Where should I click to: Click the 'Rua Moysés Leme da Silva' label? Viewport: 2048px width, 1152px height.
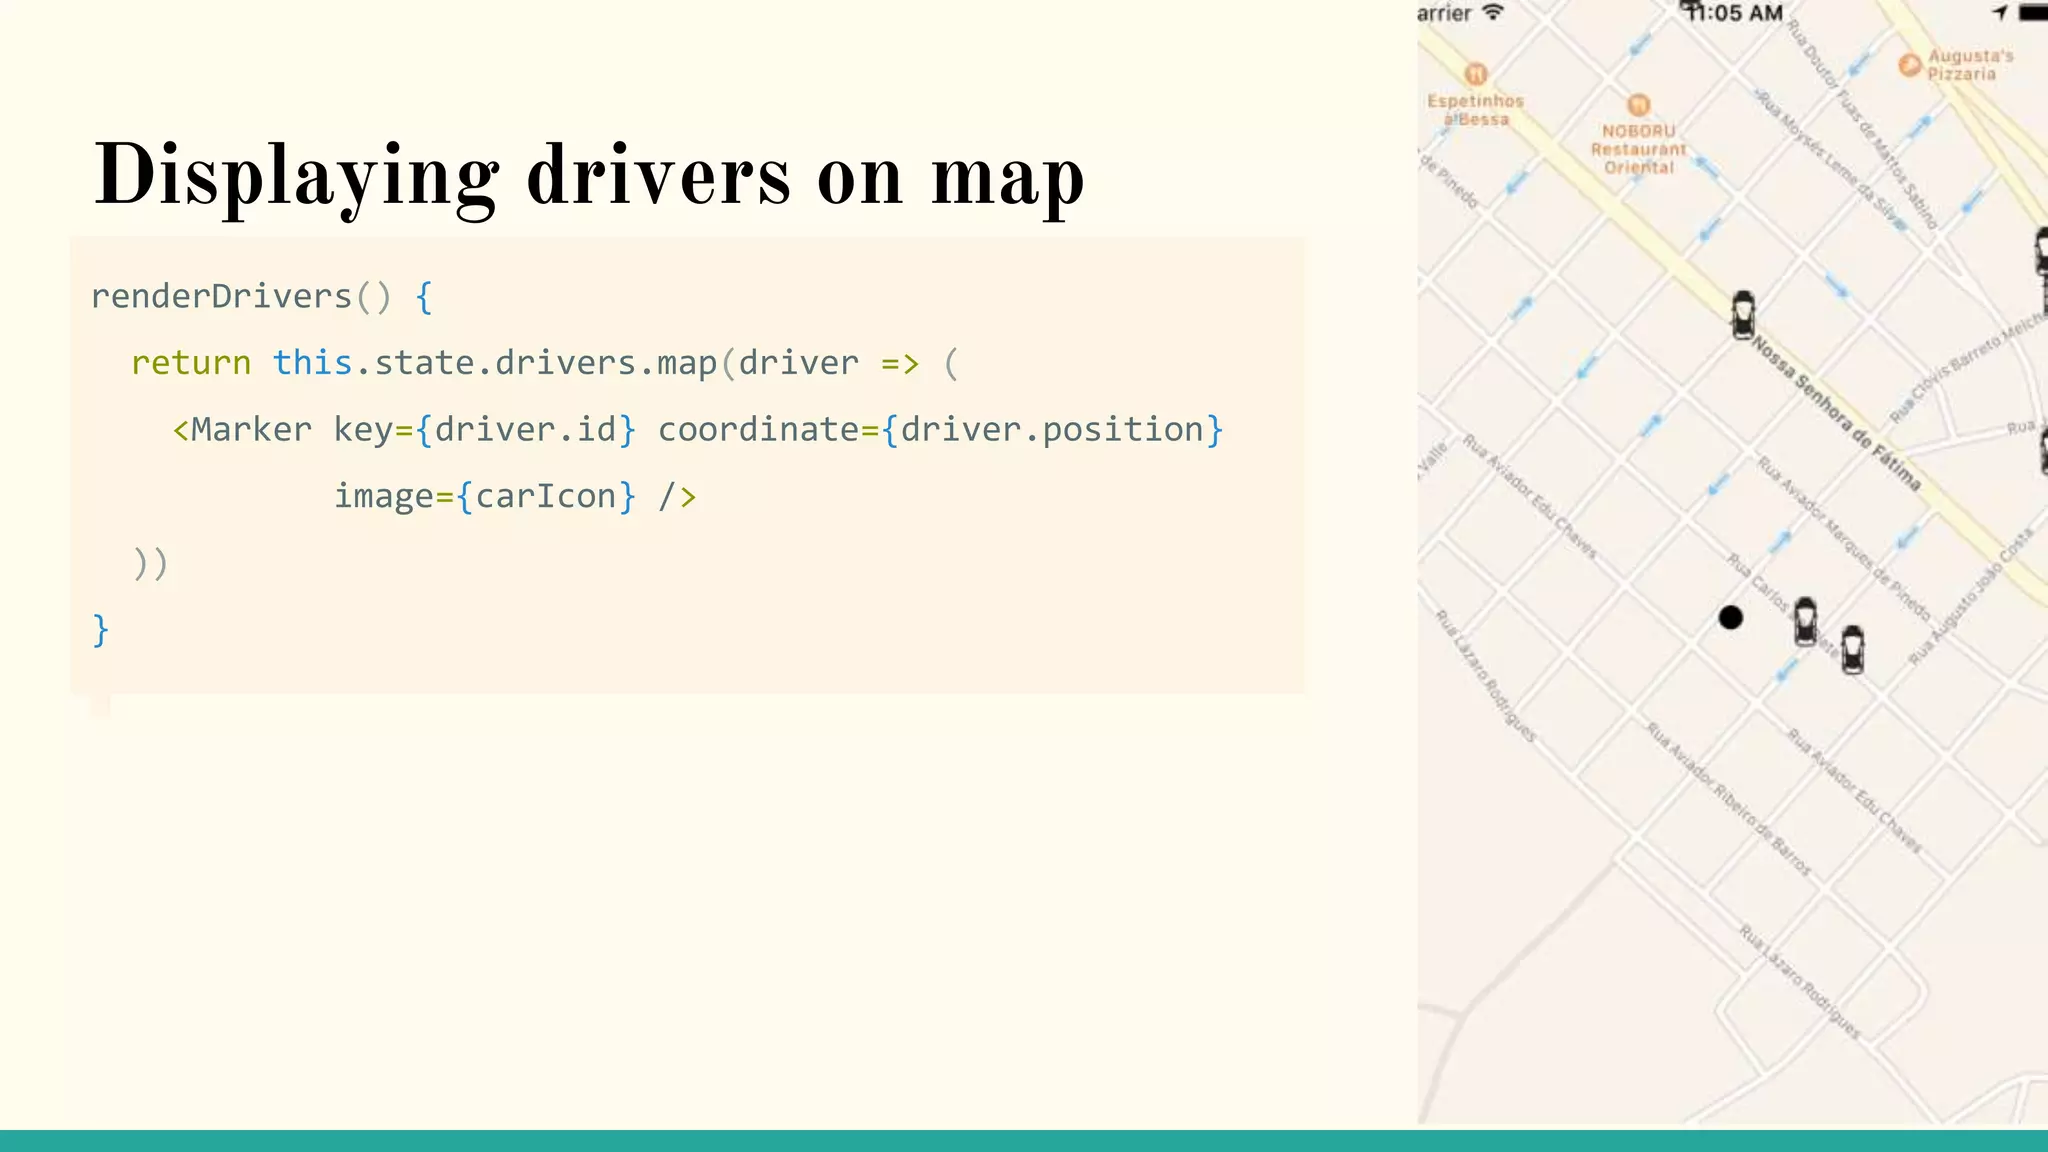[1831, 160]
